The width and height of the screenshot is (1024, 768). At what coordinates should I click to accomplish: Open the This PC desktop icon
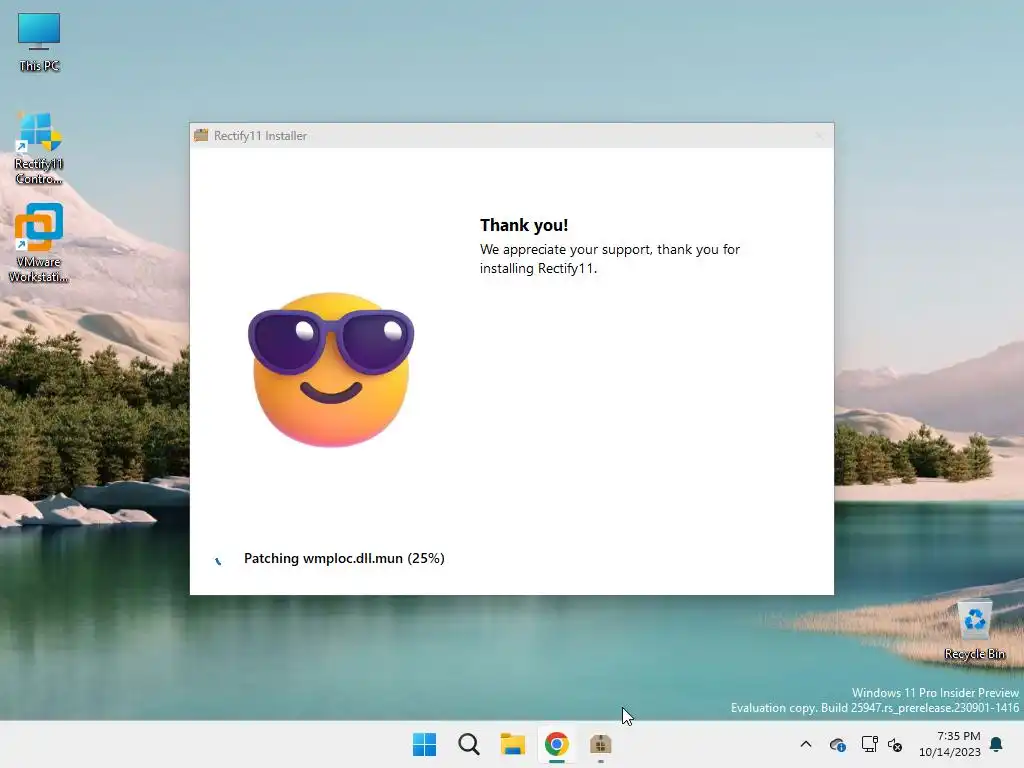click(x=39, y=42)
